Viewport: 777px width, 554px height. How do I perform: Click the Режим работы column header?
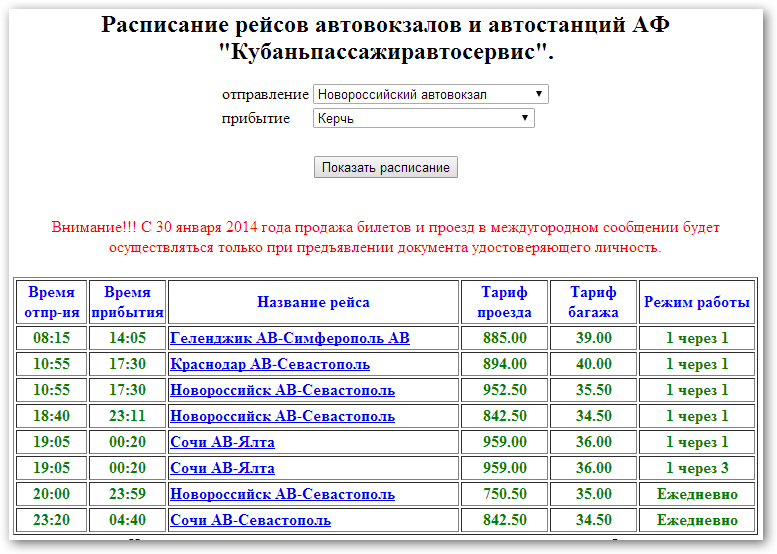pyautogui.click(x=697, y=302)
